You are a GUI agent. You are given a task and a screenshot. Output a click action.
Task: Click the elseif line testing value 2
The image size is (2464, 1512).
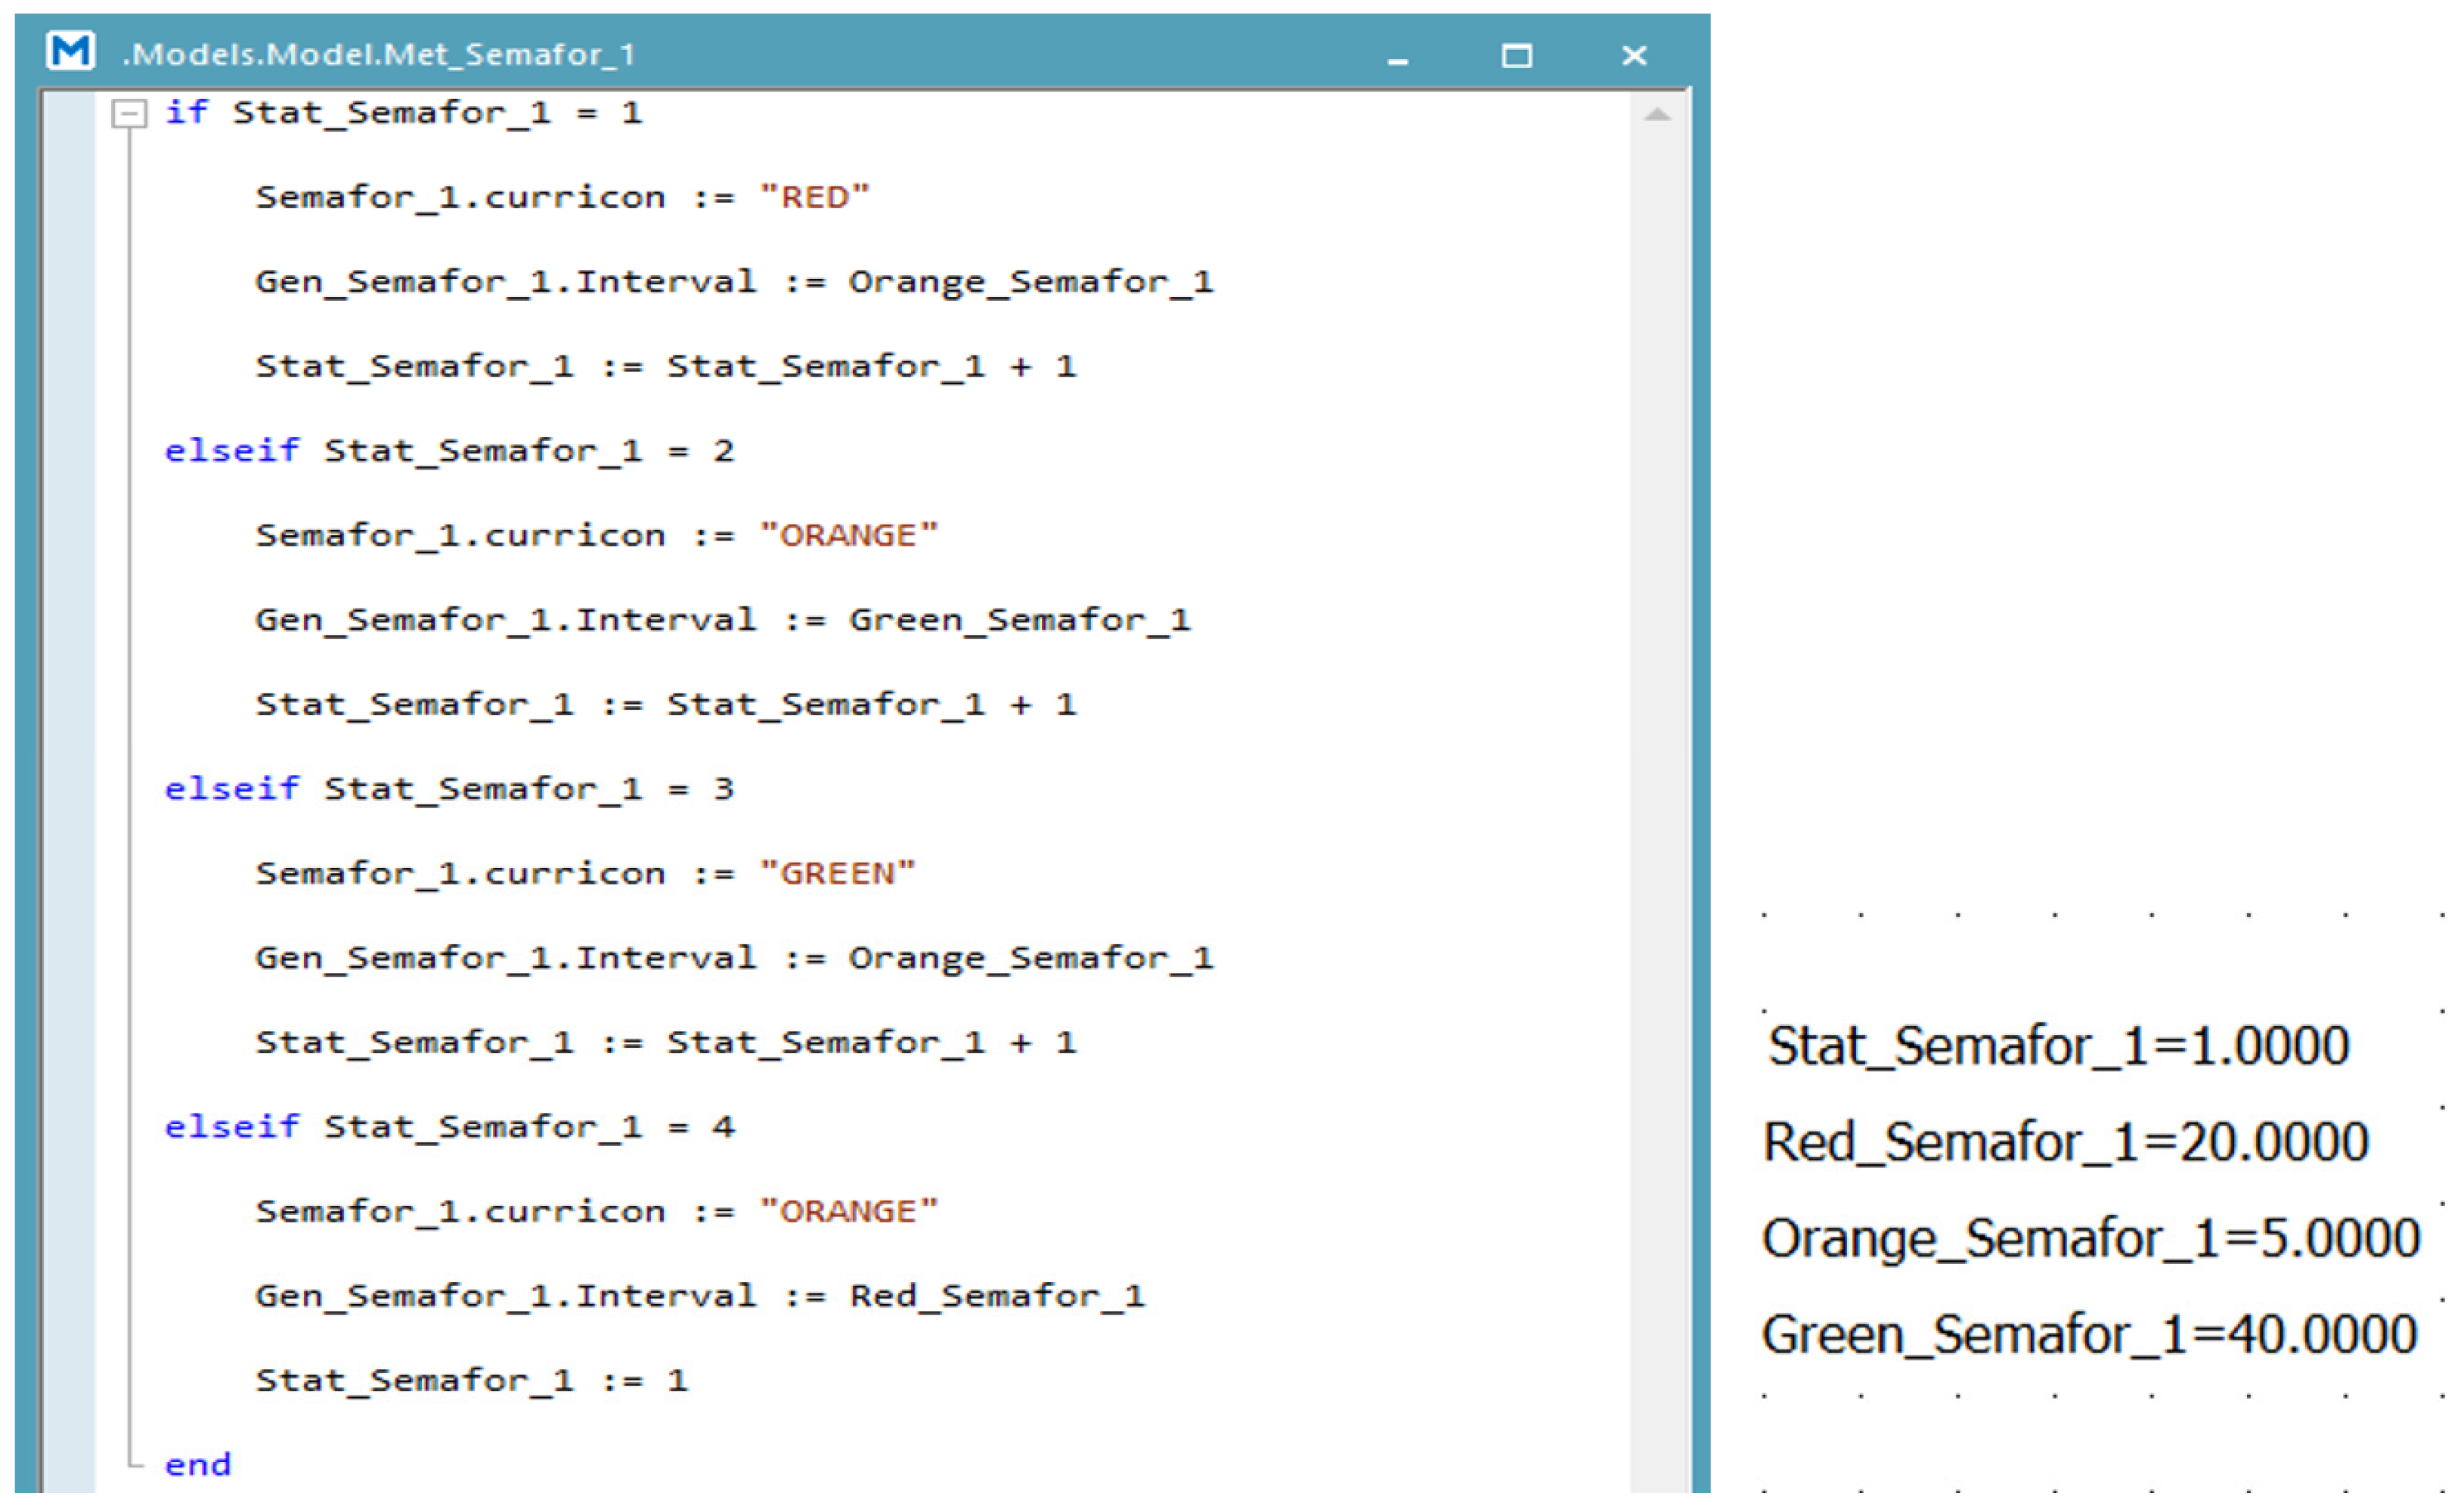click(x=449, y=451)
